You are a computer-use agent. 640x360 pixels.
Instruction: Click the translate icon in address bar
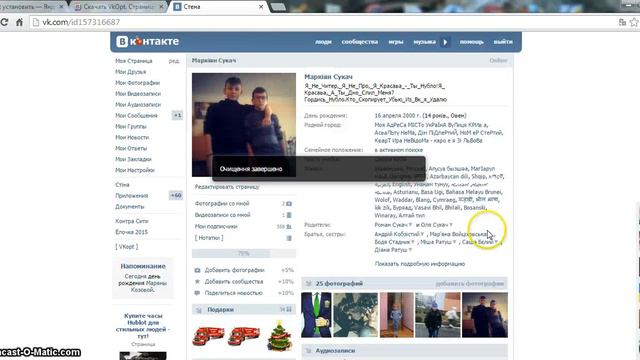(x=622, y=22)
